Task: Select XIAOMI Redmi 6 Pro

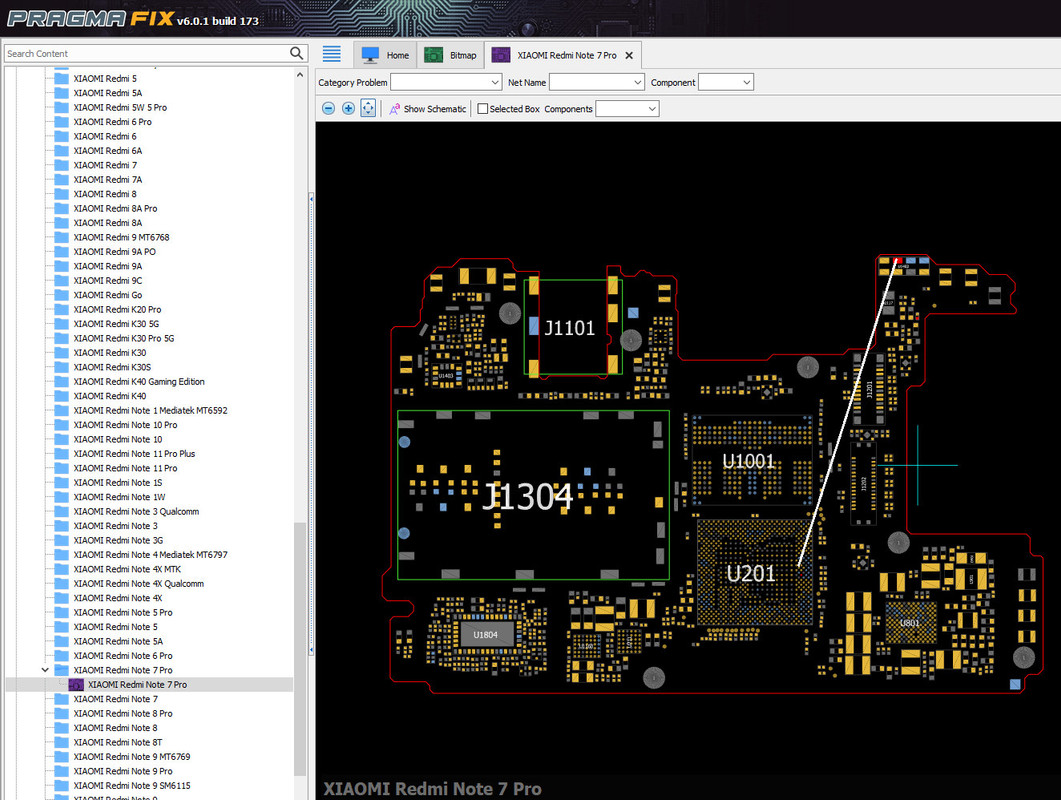Action: (x=112, y=122)
